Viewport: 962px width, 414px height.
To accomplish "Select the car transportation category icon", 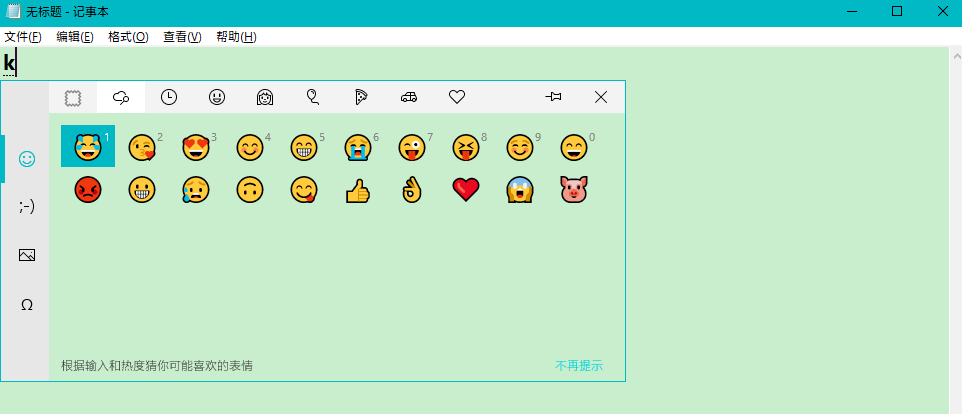I will click(409, 97).
